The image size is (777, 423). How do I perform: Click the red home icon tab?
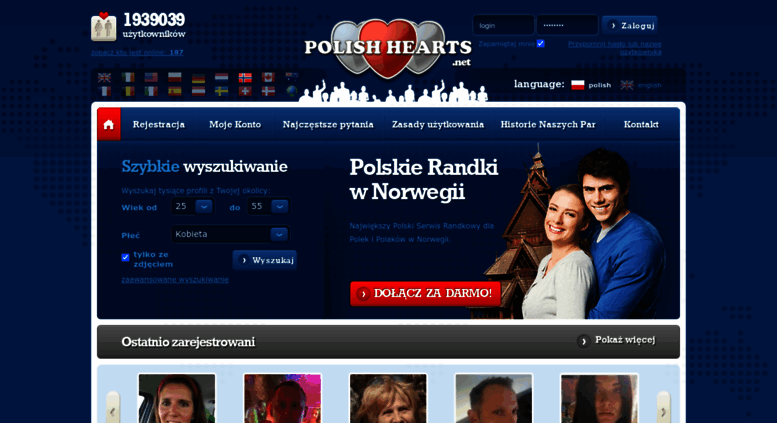pos(109,124)
